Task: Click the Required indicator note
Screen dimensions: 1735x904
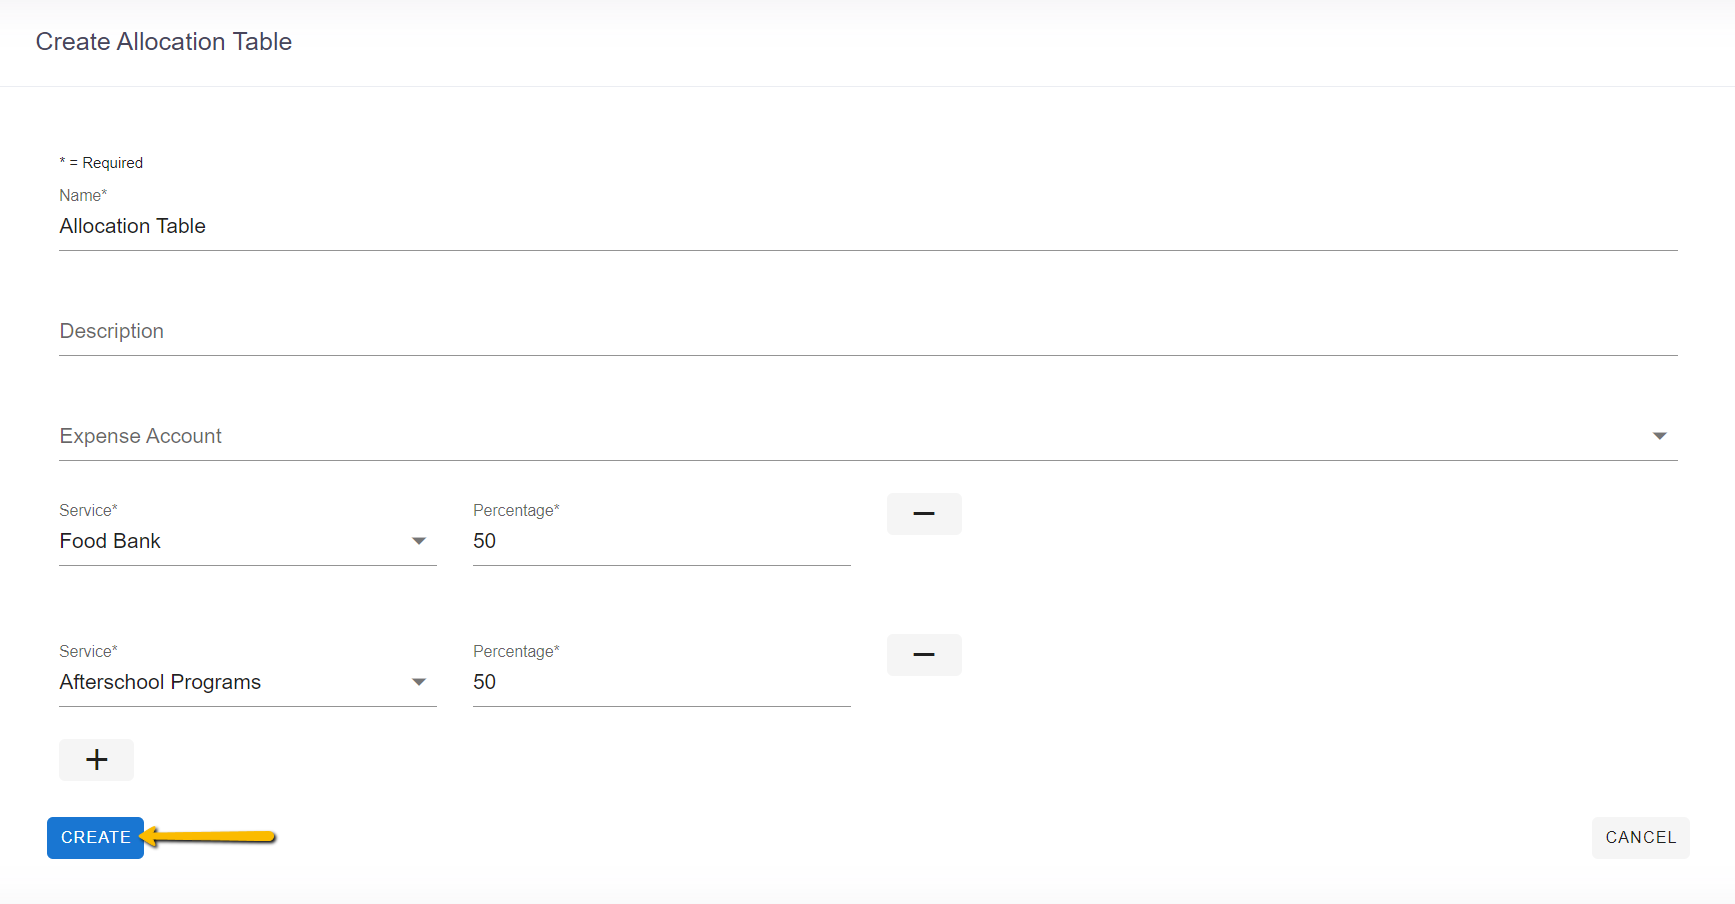Action: coord(101,162)
